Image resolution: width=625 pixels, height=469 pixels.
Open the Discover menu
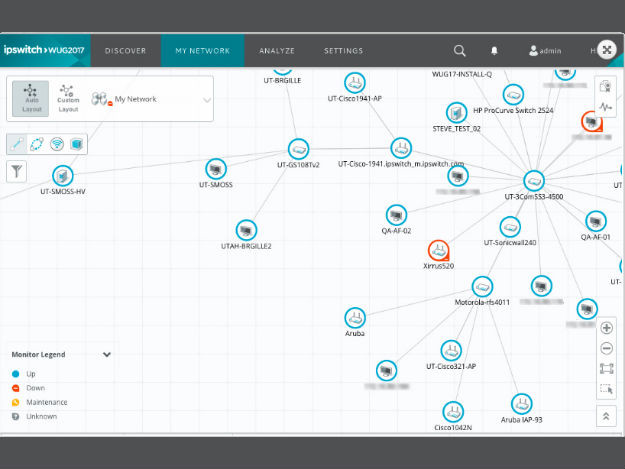pos(126,51)
